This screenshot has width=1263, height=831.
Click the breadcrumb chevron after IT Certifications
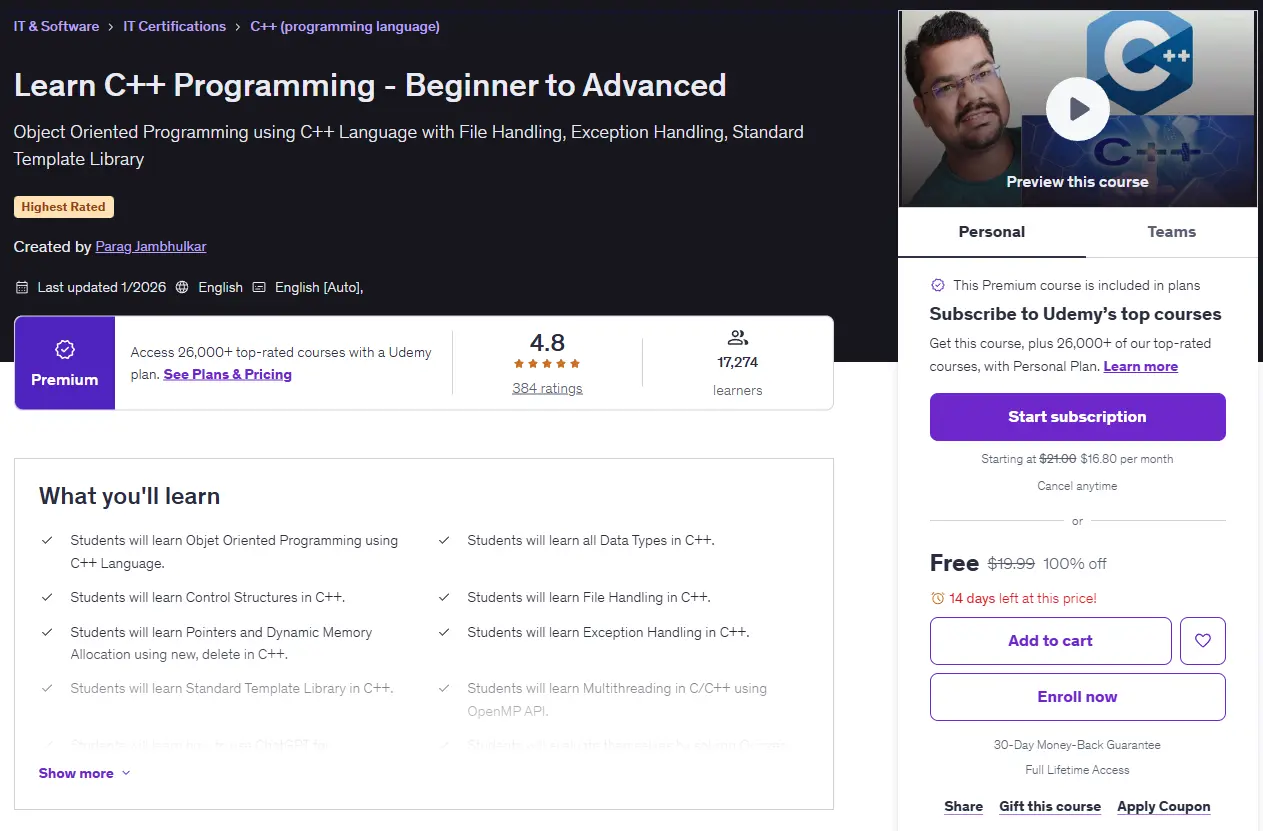click(238, 27)
